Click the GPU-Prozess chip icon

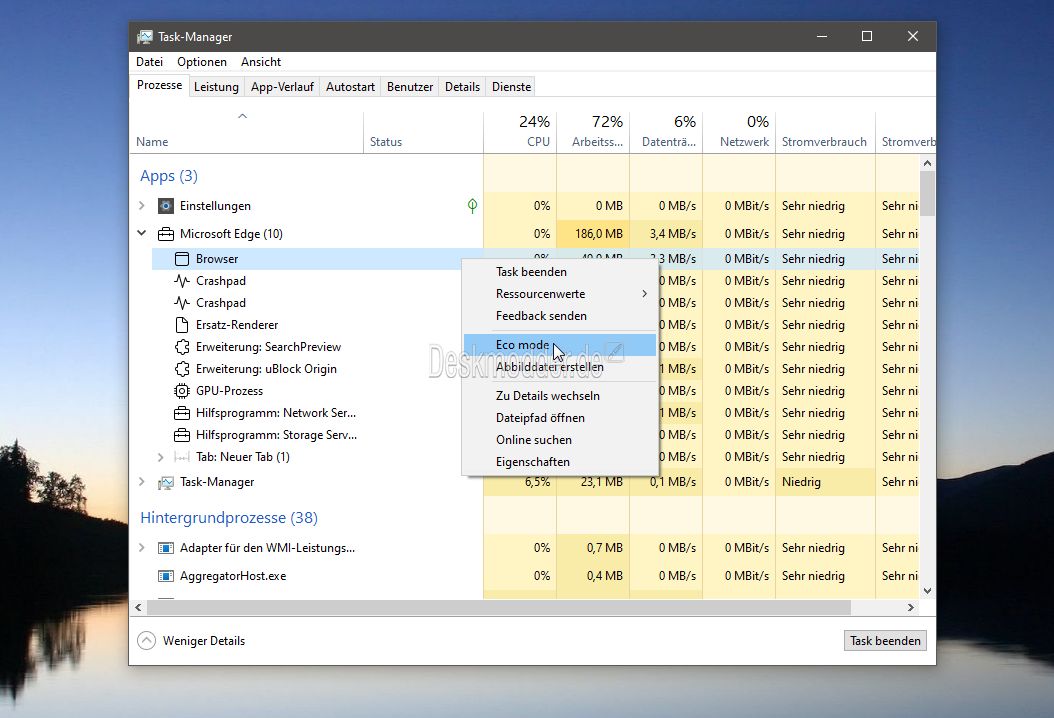click(181, 391)
